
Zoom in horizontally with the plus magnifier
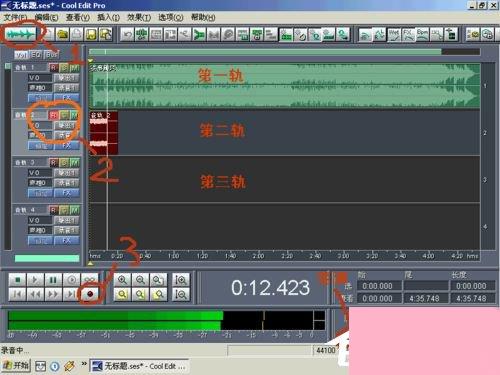pos(122,280)
